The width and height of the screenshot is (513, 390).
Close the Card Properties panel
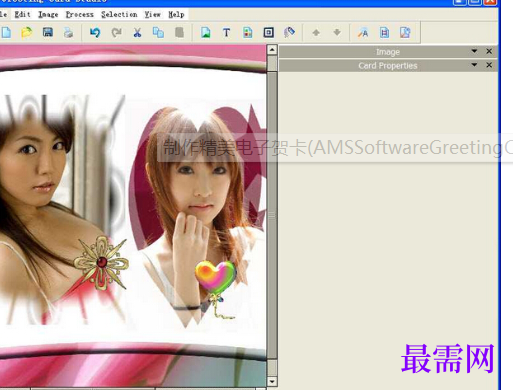[x=489, y=65]
